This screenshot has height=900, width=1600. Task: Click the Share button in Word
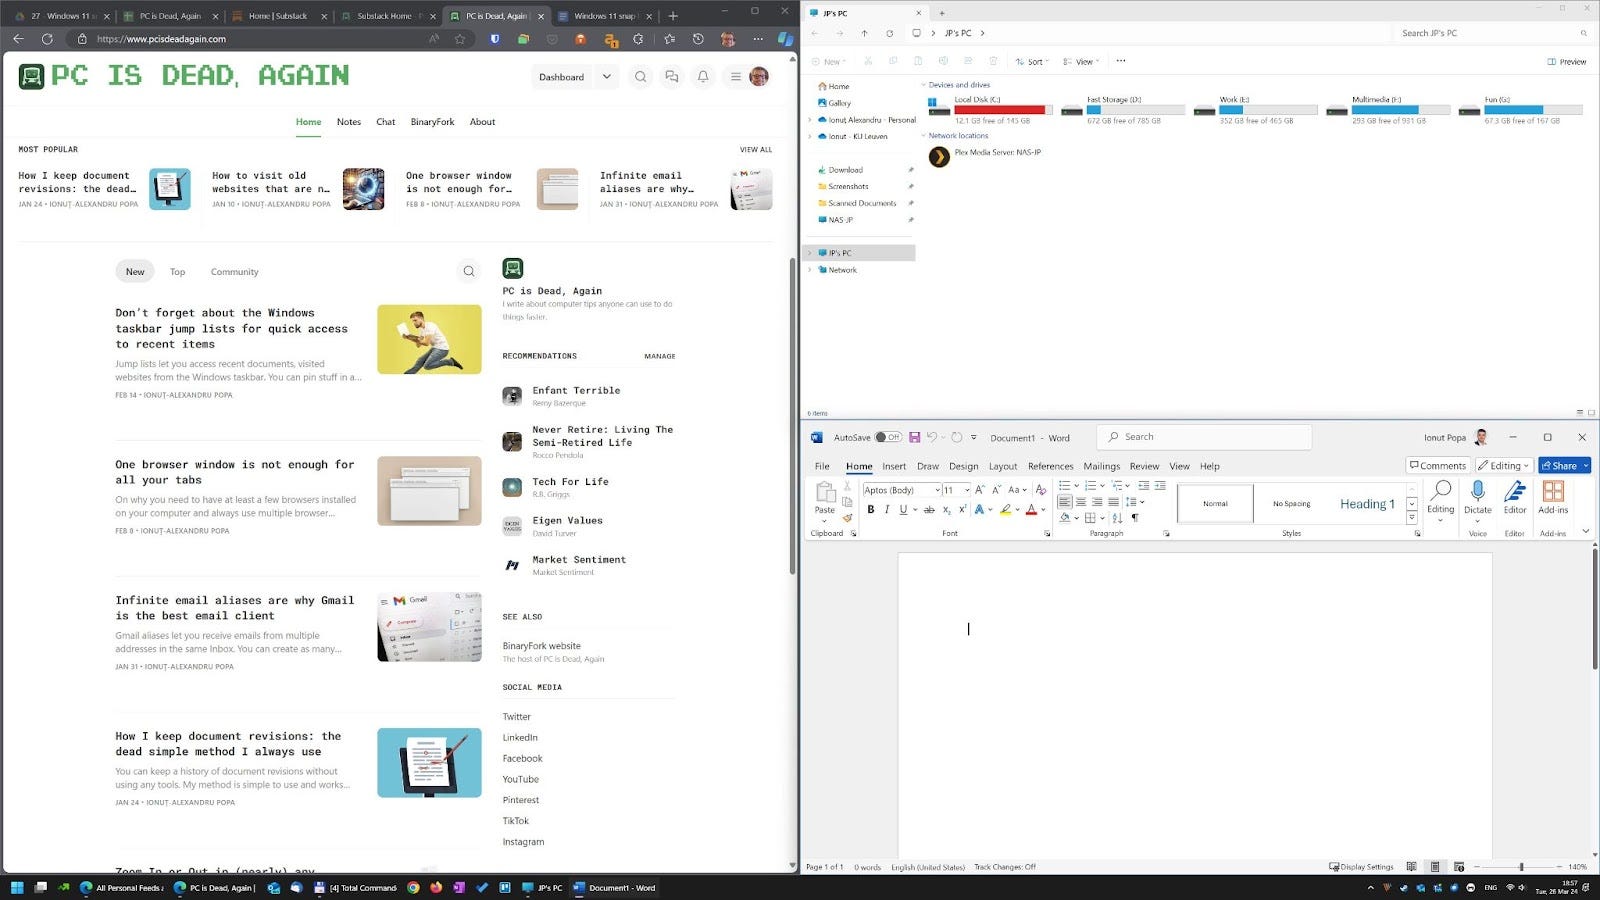[x=1559, y=465]
